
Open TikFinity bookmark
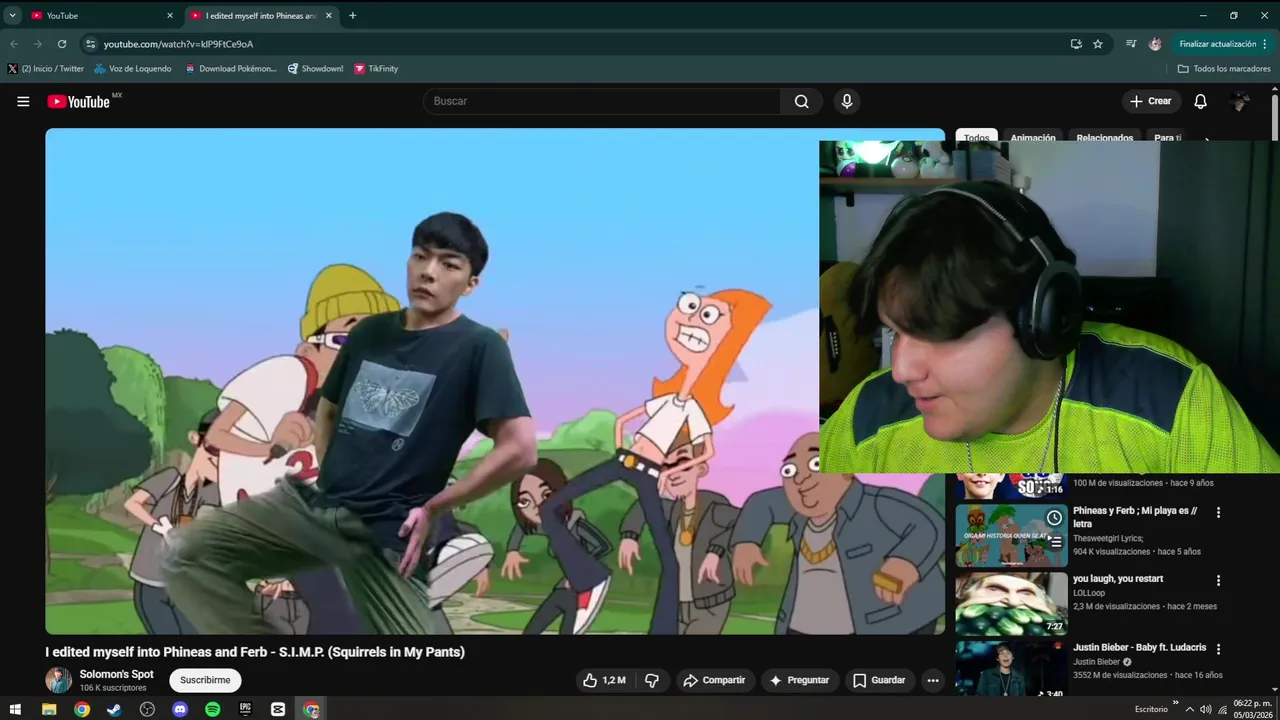click(376, 69)
